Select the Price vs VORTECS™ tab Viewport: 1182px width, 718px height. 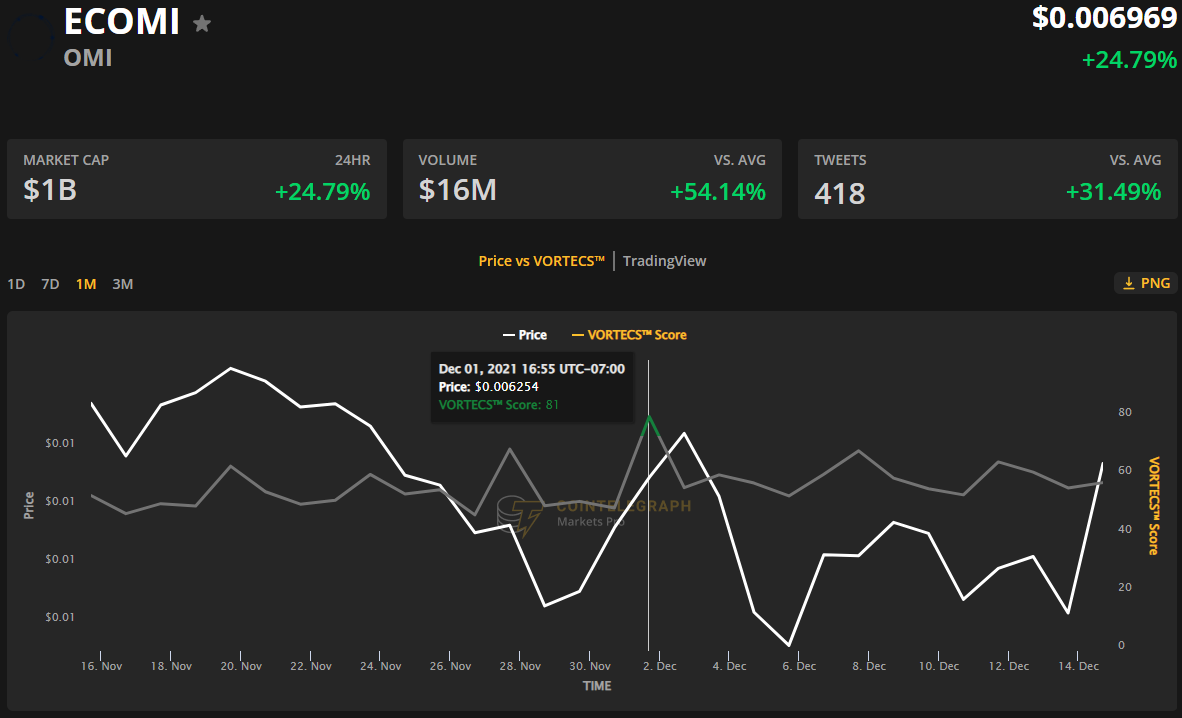click(542, 261)
